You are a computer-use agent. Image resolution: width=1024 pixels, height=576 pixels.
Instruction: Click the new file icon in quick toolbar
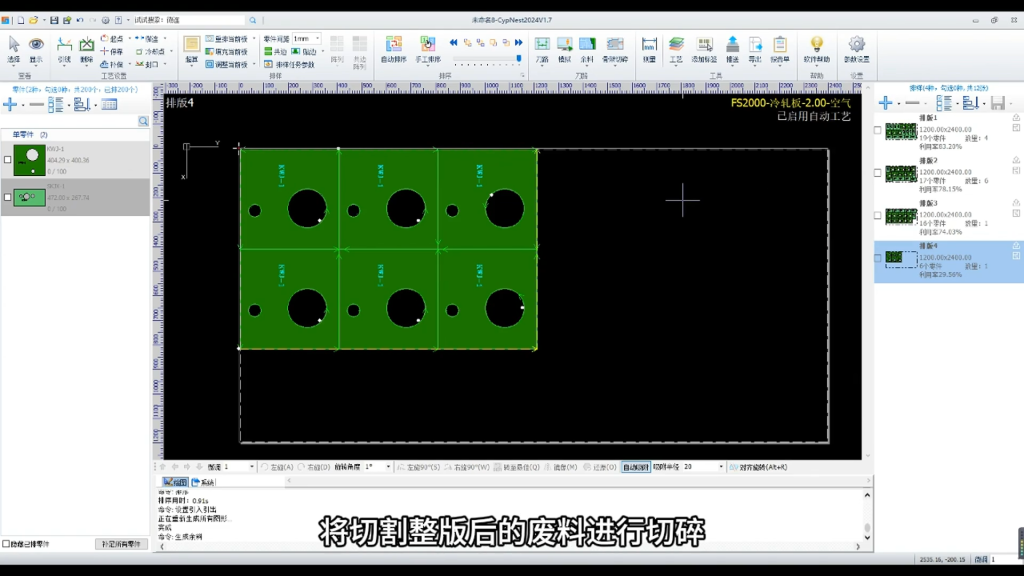point(21,20)
